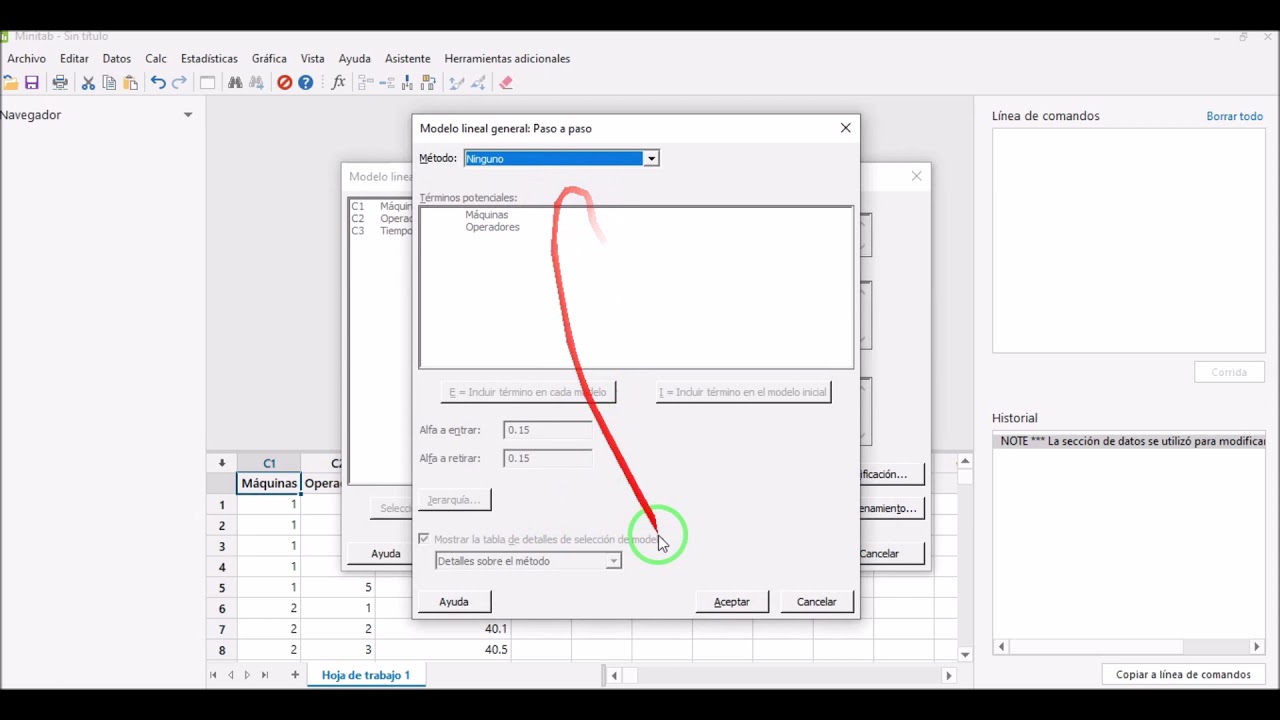Viewport: 1280px width, 720px height.
Task: Click the Historial panel scroll right arrow
Action: pos(1257,647)
